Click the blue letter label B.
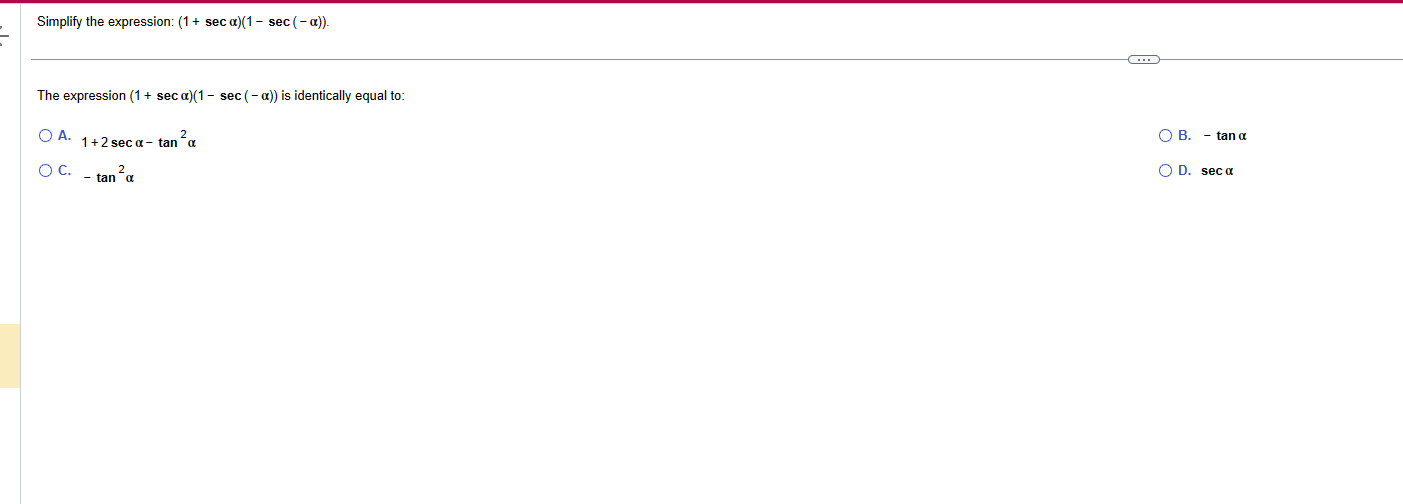 (x=1184, y=135)
